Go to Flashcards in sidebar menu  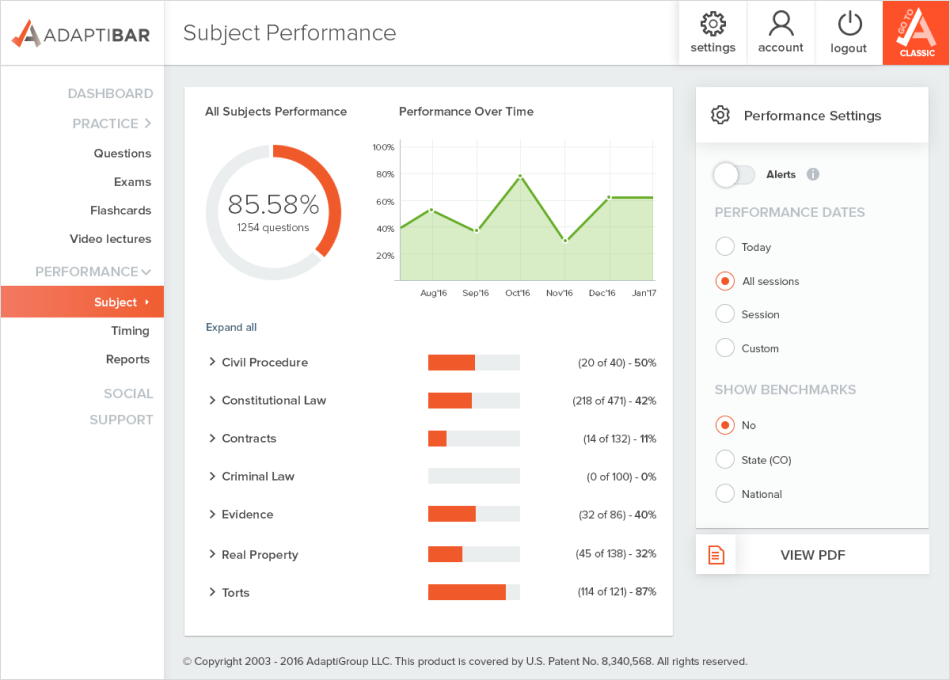(121, 210)
